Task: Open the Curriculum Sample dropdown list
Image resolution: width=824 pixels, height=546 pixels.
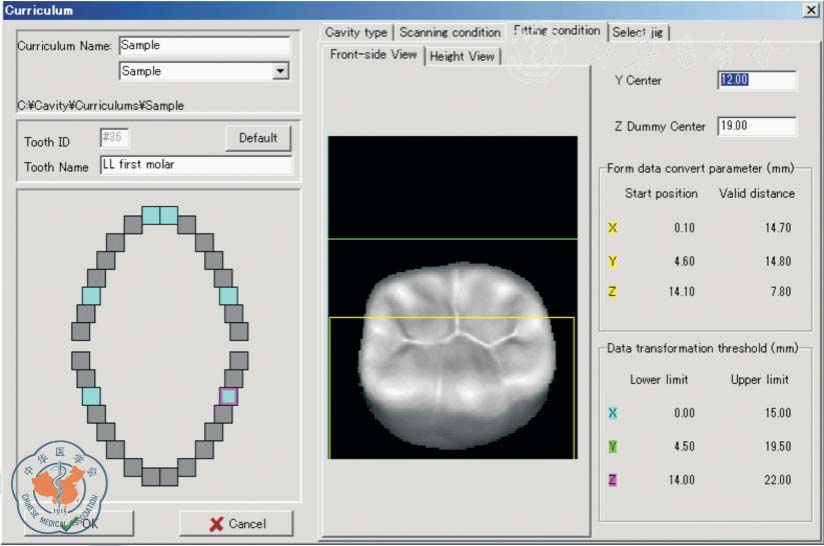Action: coord(280,72)
